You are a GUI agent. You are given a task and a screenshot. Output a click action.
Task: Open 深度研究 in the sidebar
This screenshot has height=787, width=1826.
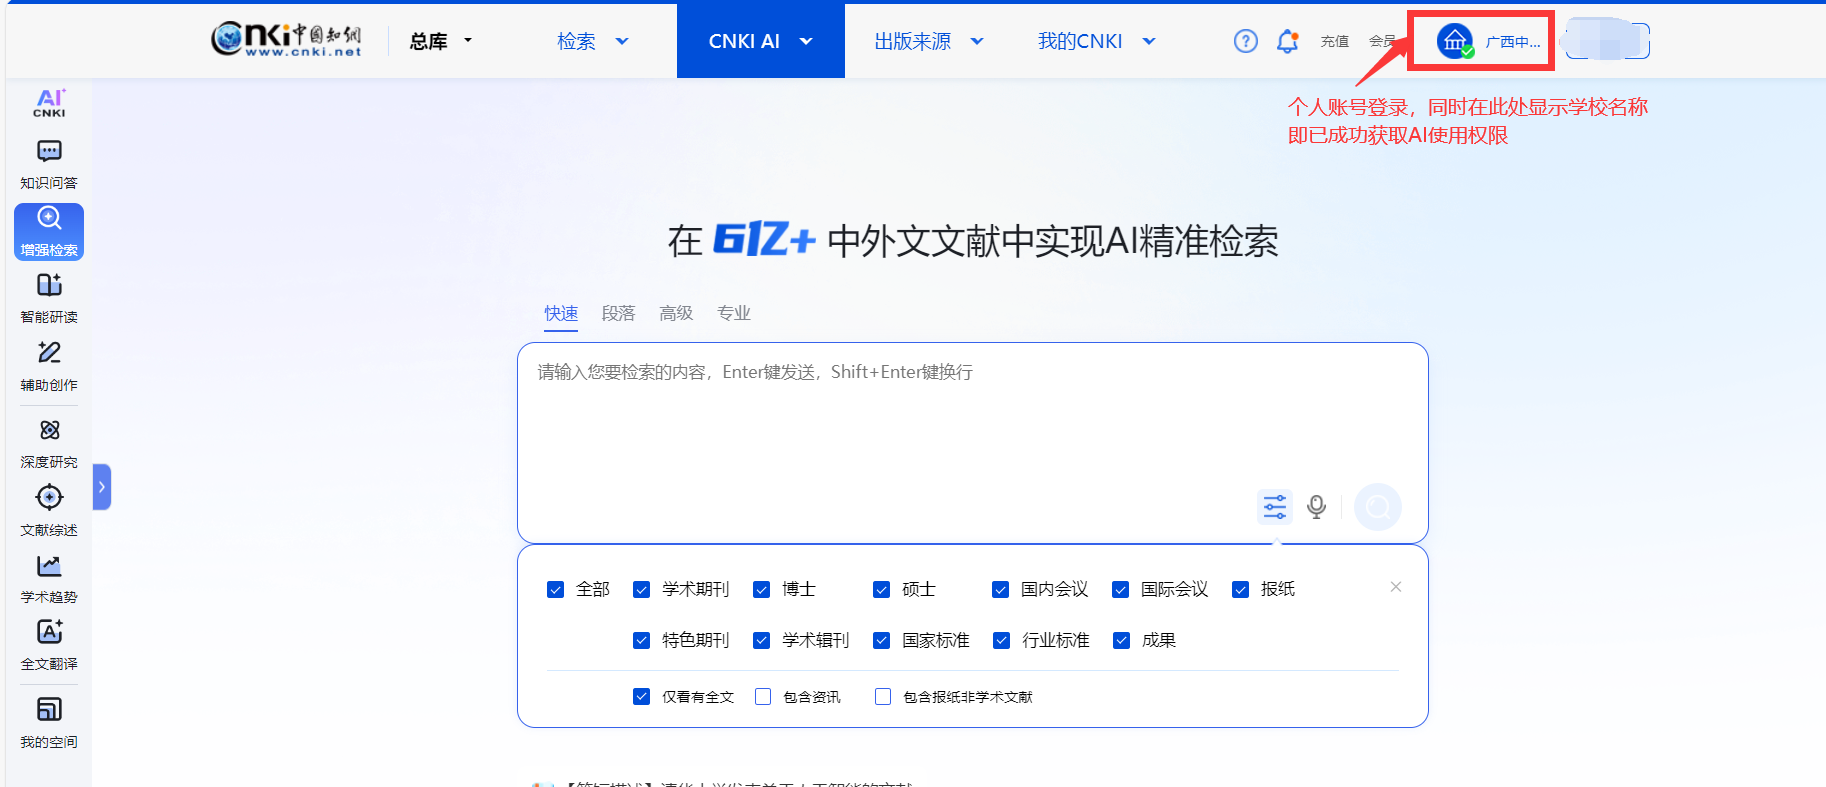49,443
